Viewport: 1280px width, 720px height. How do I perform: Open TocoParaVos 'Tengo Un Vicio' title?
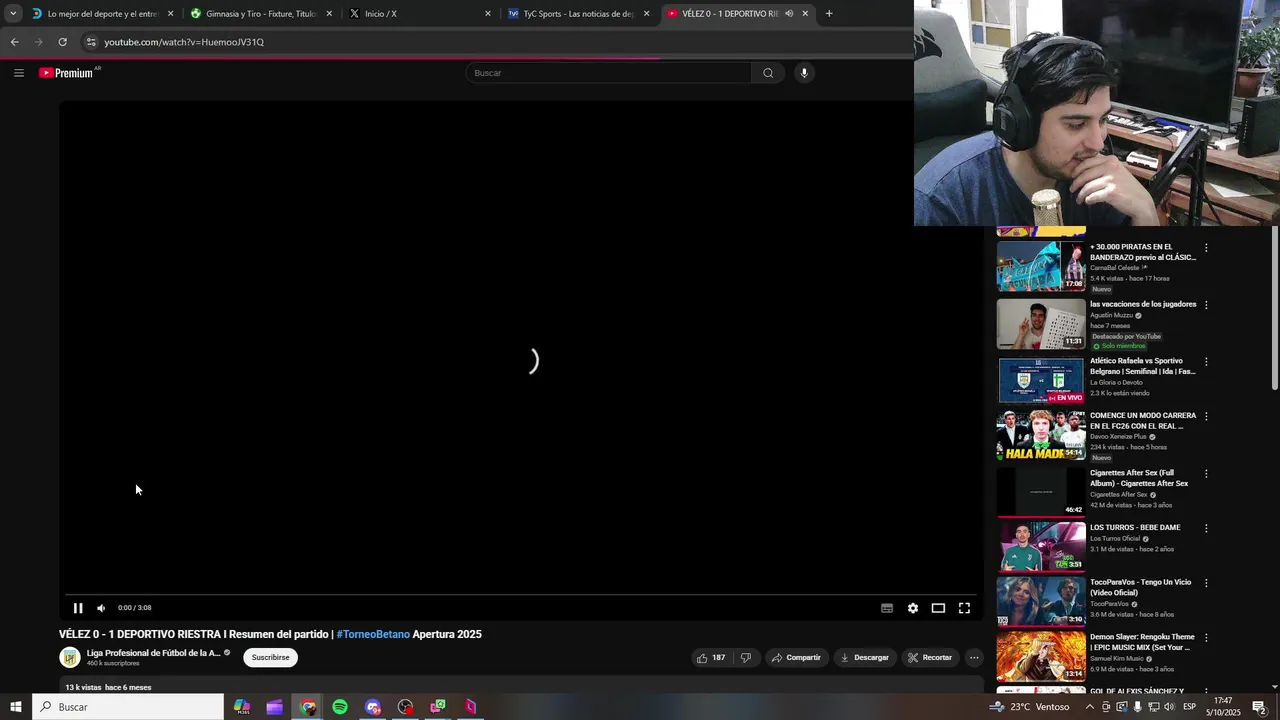(x=1140, y=587)
